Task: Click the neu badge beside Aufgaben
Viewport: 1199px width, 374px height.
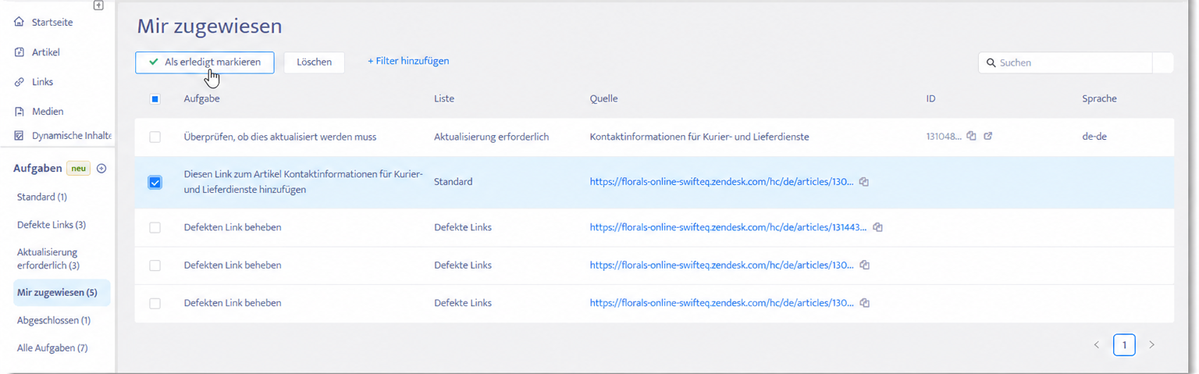Action: pyautogui.click(x=78, y=168)
